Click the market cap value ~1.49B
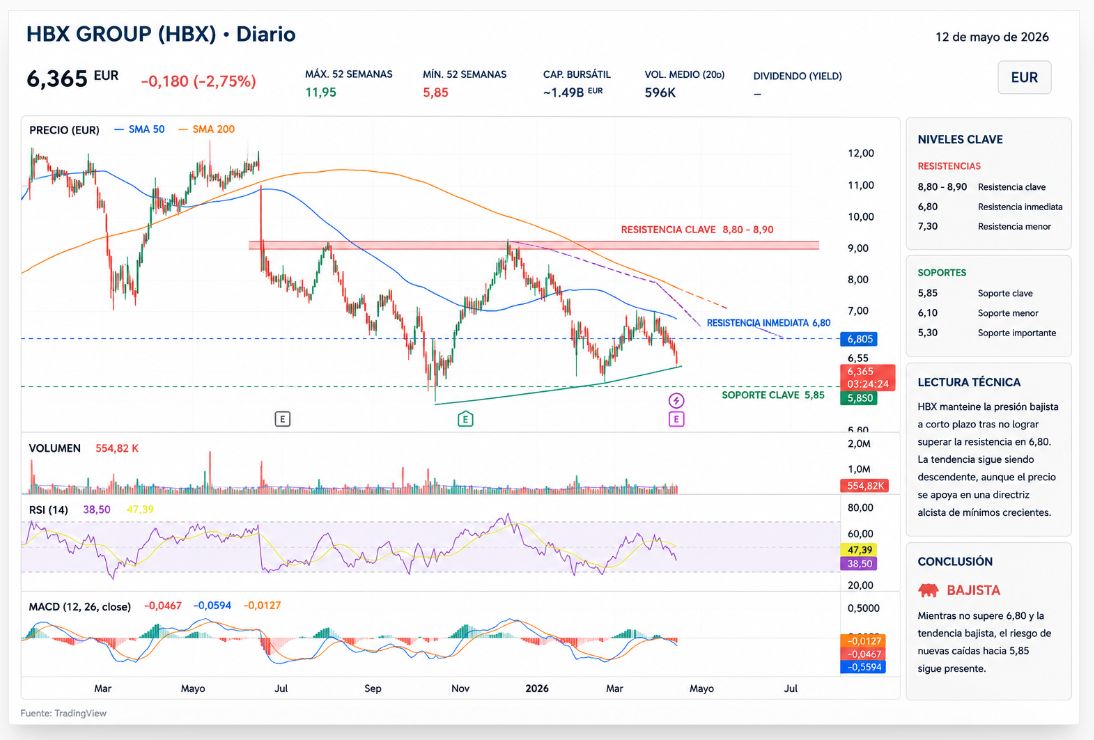Screen dimensions: 1094x740 tap(573, 92)
